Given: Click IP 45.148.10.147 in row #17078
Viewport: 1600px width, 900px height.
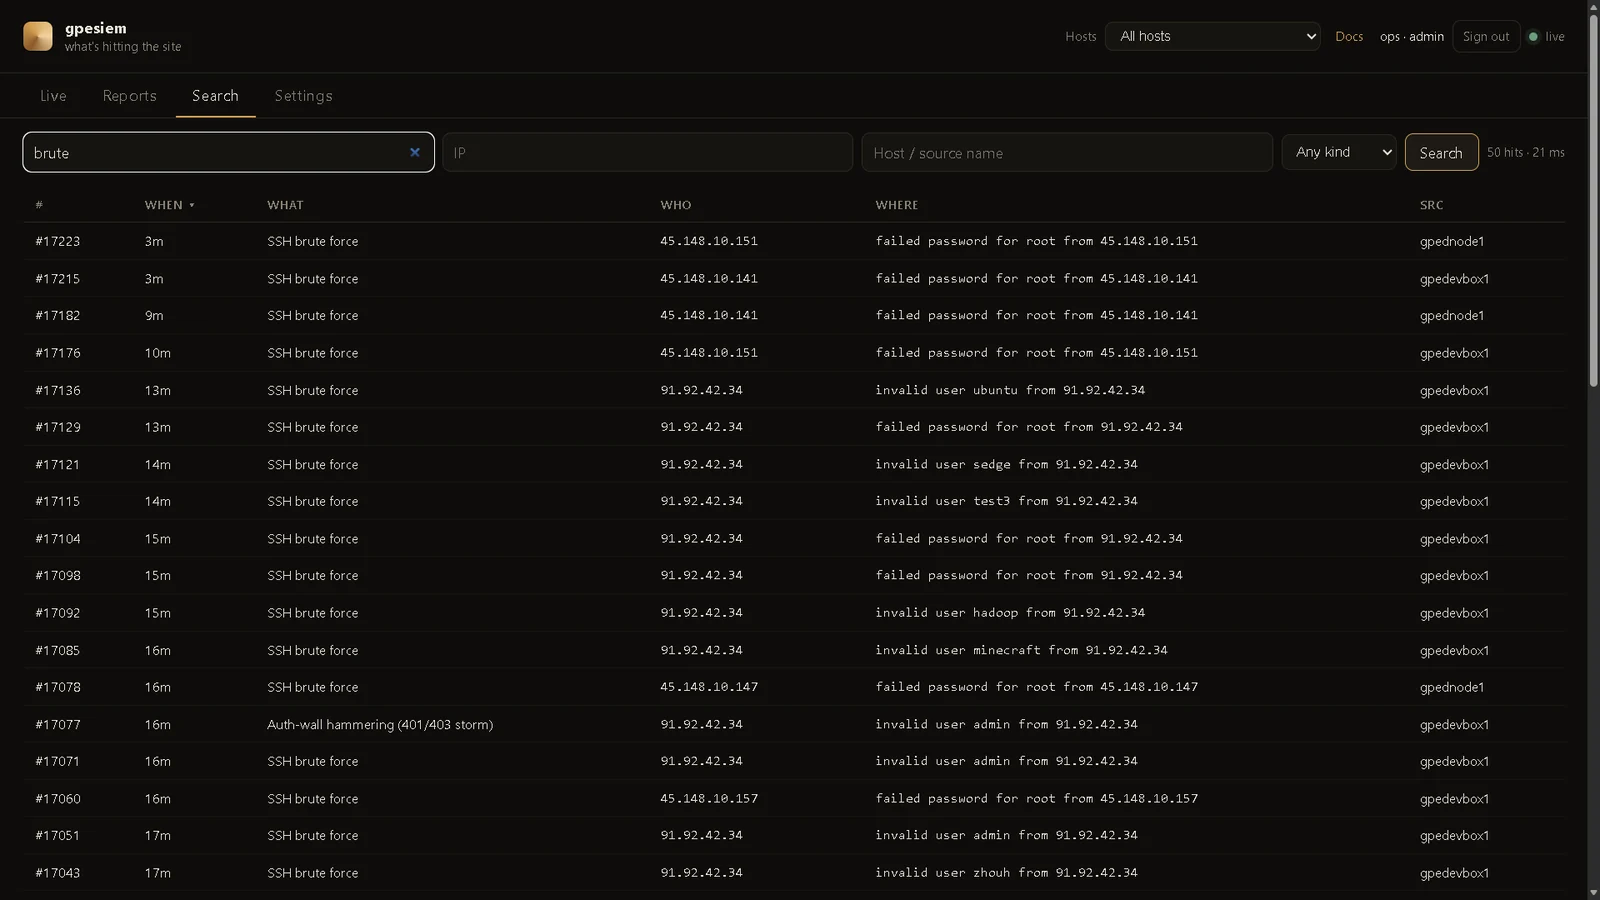Looking at the screenshot, I should 709,687.
